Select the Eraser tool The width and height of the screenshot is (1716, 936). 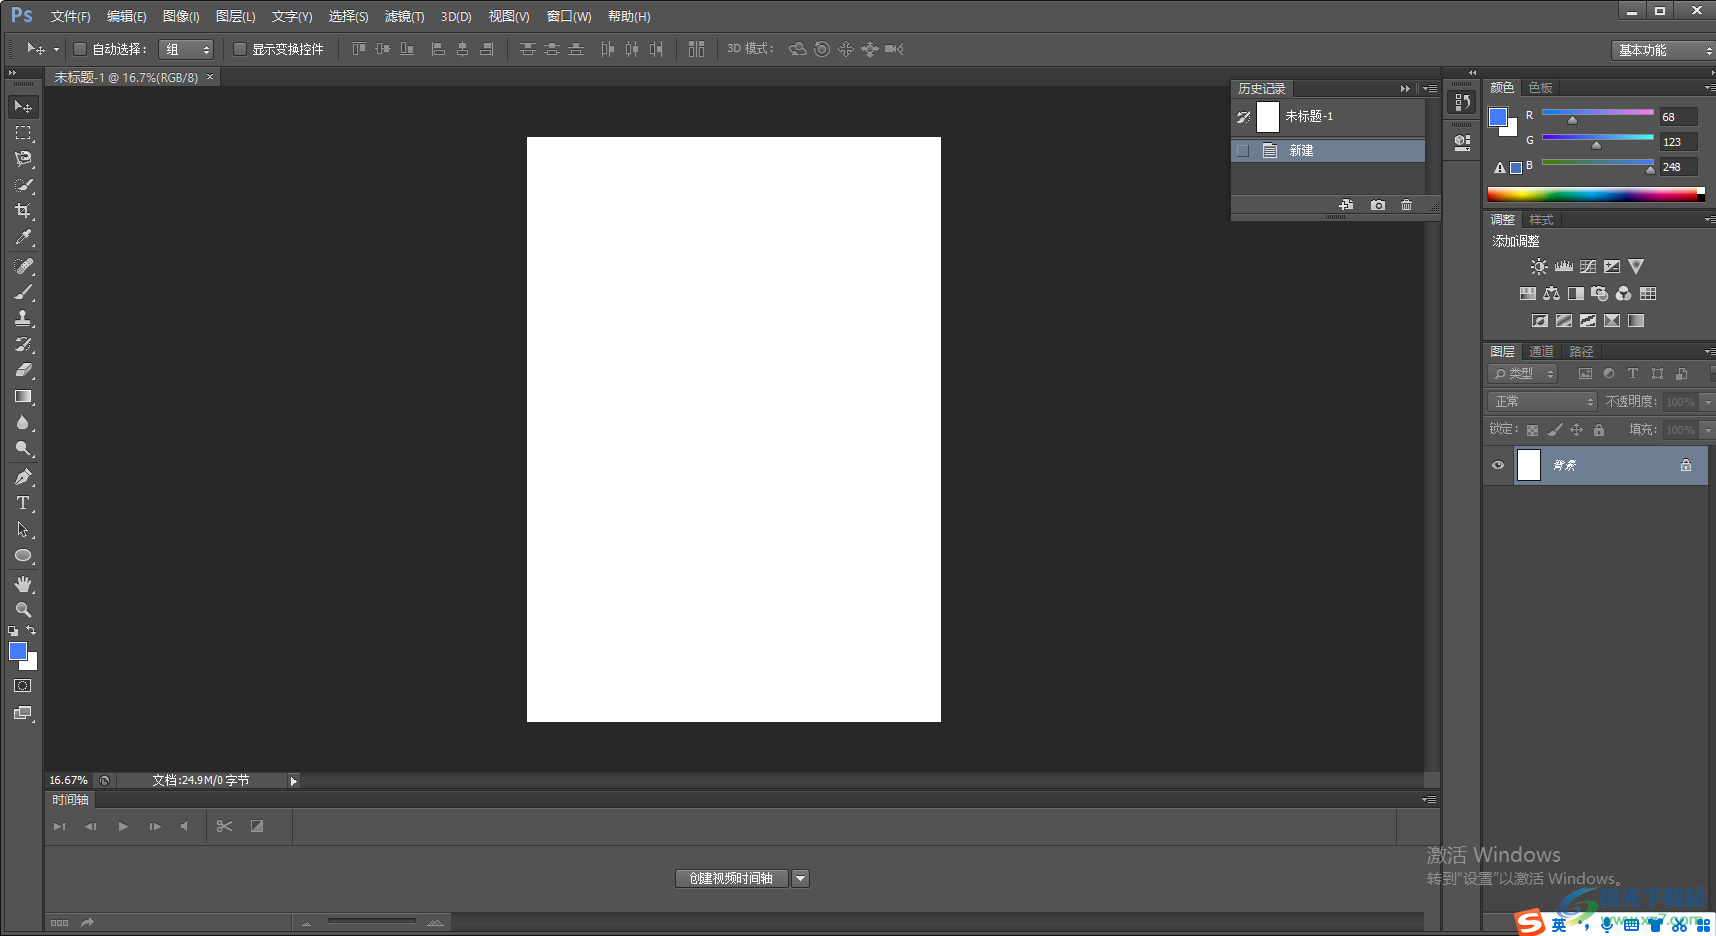[23, 370]
